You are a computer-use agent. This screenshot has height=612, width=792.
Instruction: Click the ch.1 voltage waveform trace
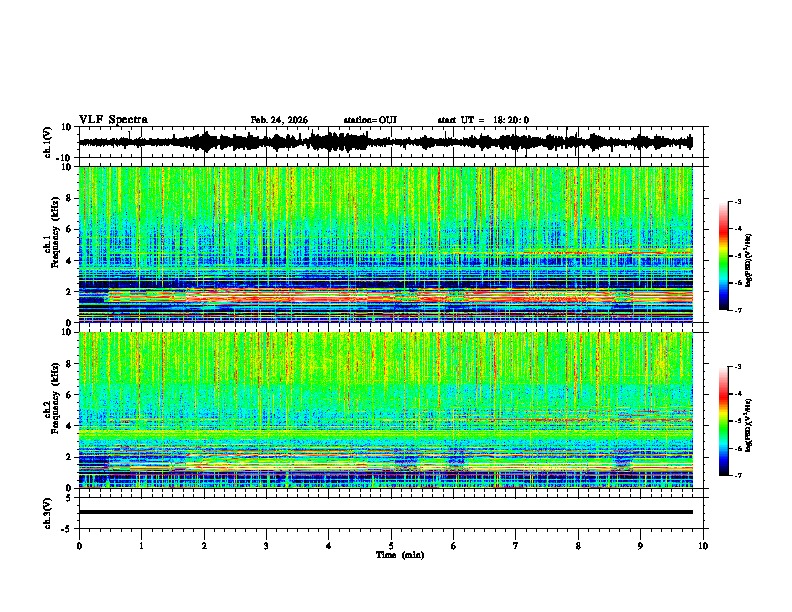point(385,142)
